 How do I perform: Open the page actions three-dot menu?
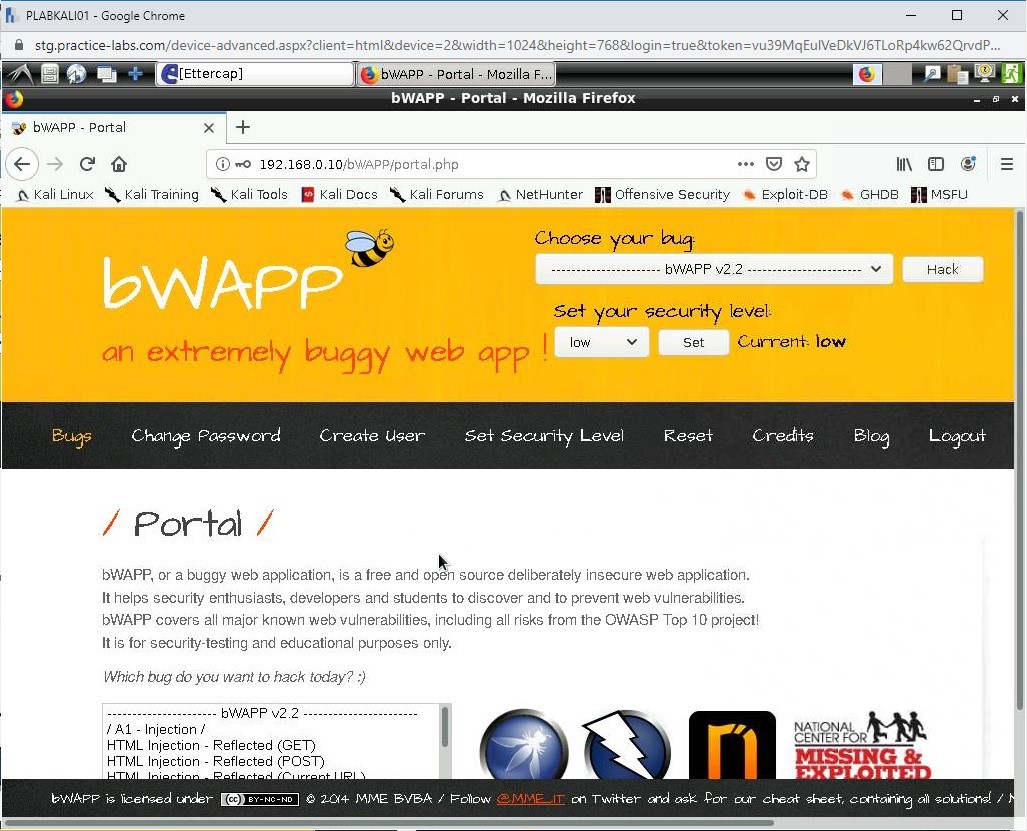745,163
